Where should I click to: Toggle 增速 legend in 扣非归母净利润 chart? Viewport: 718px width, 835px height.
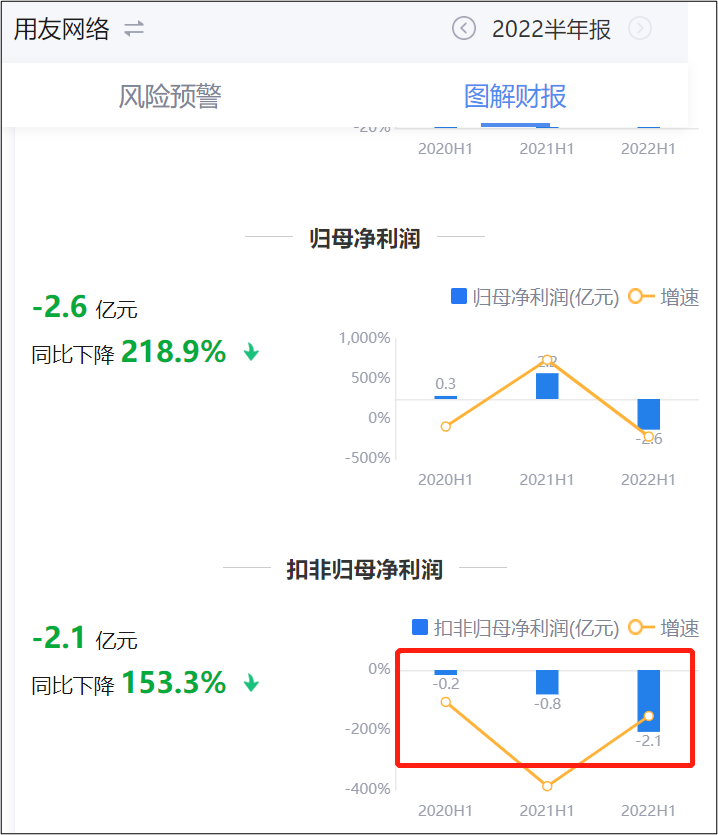664,628
